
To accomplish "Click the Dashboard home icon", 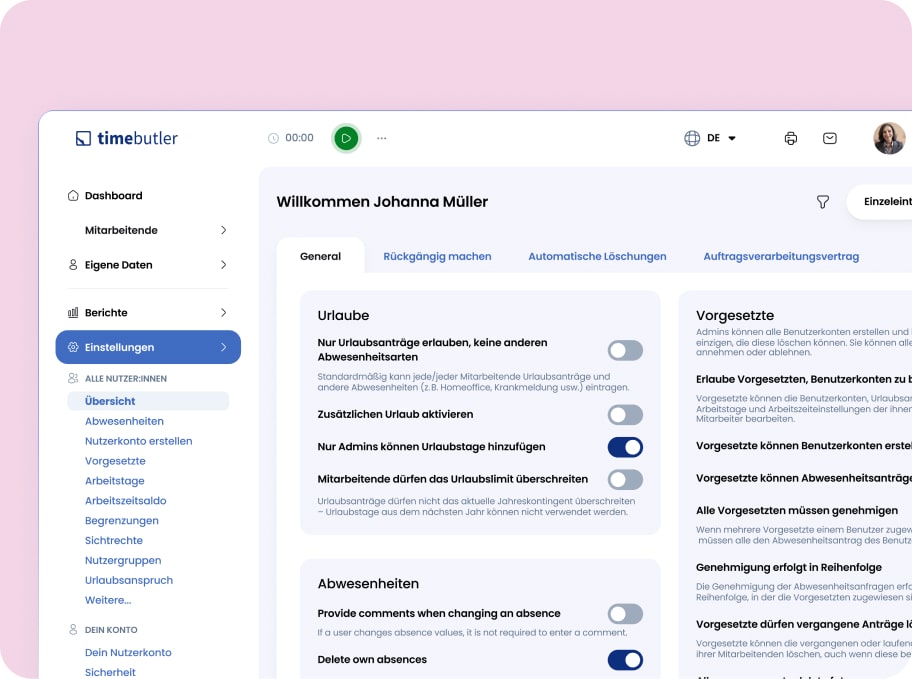I will point(73,196).
